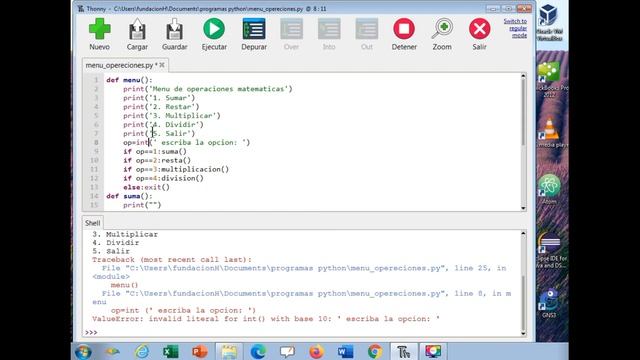Click the Nuevo green plus icon

100,29
